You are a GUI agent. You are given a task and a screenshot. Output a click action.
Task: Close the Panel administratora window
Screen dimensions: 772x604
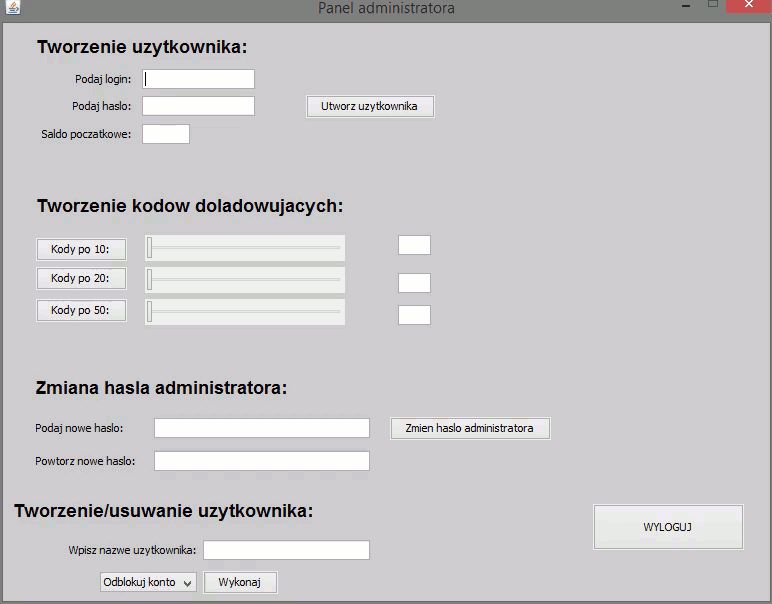pos(749,5)
